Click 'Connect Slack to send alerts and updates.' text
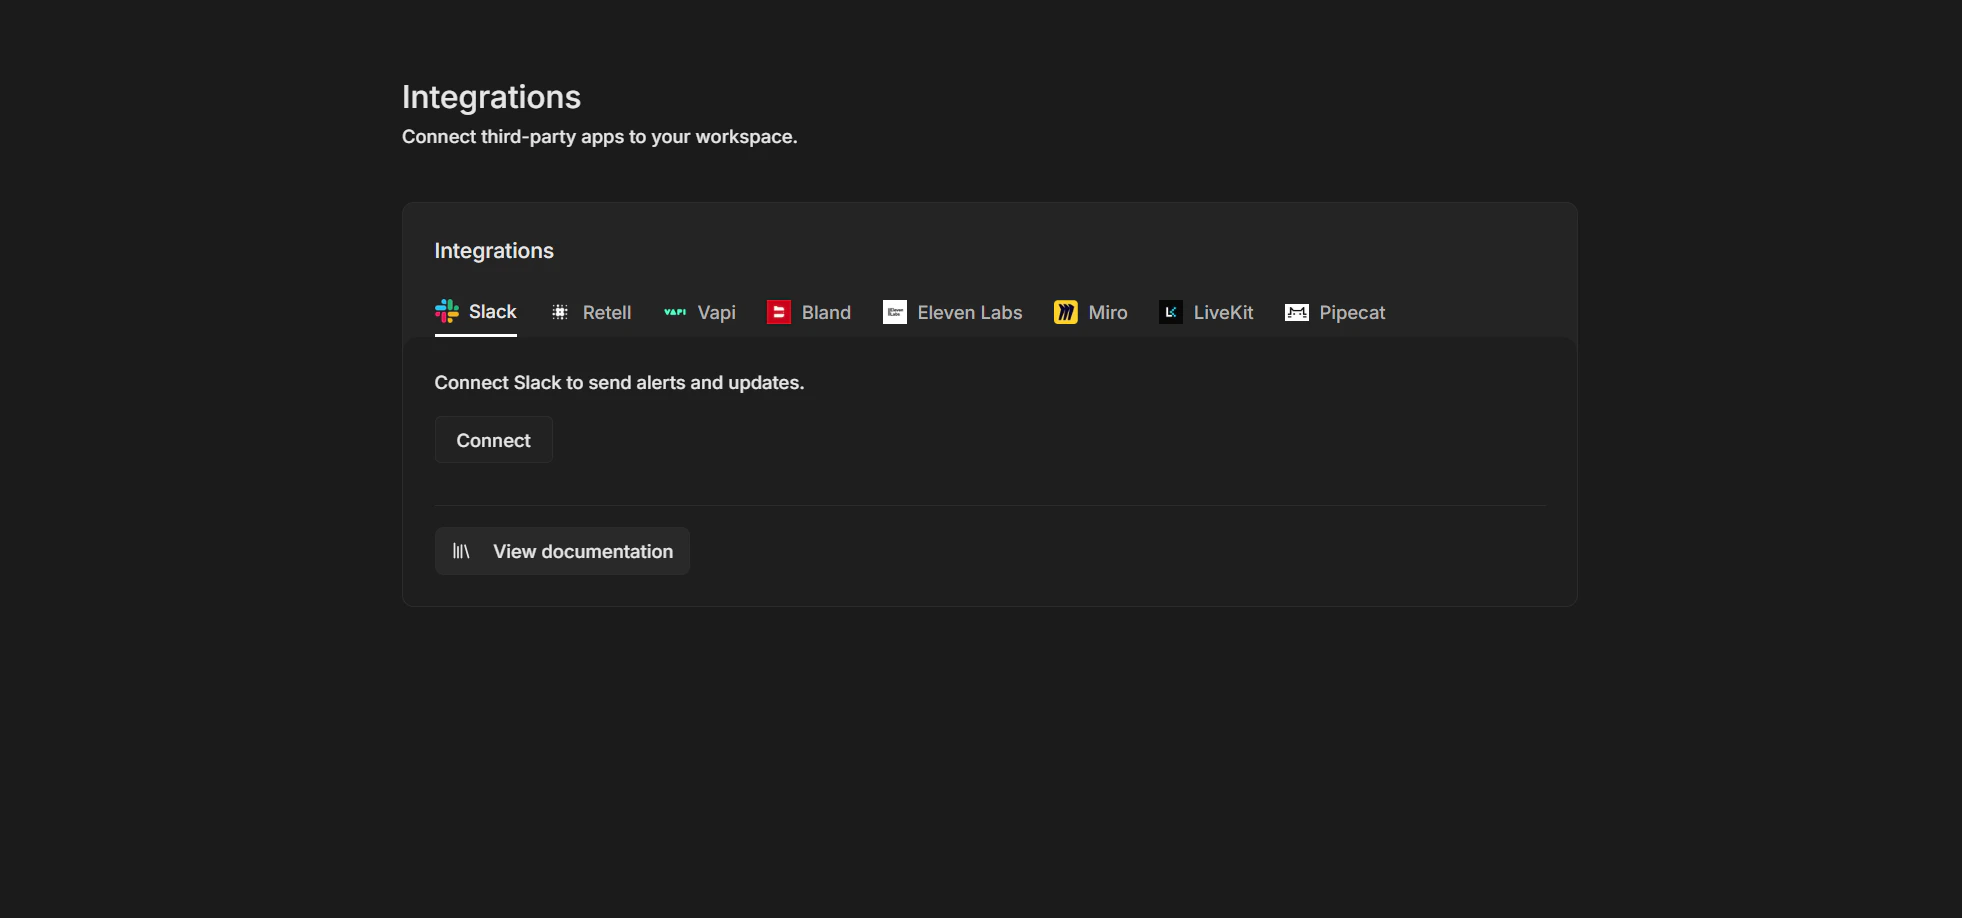 pyautogui.click(x=619, y=383)
